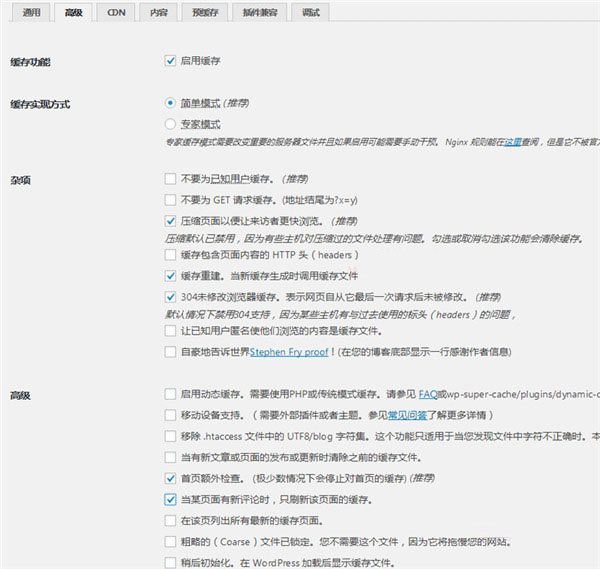Switch to the 通用 tab

pyautogui.click(x=31, y=13)
